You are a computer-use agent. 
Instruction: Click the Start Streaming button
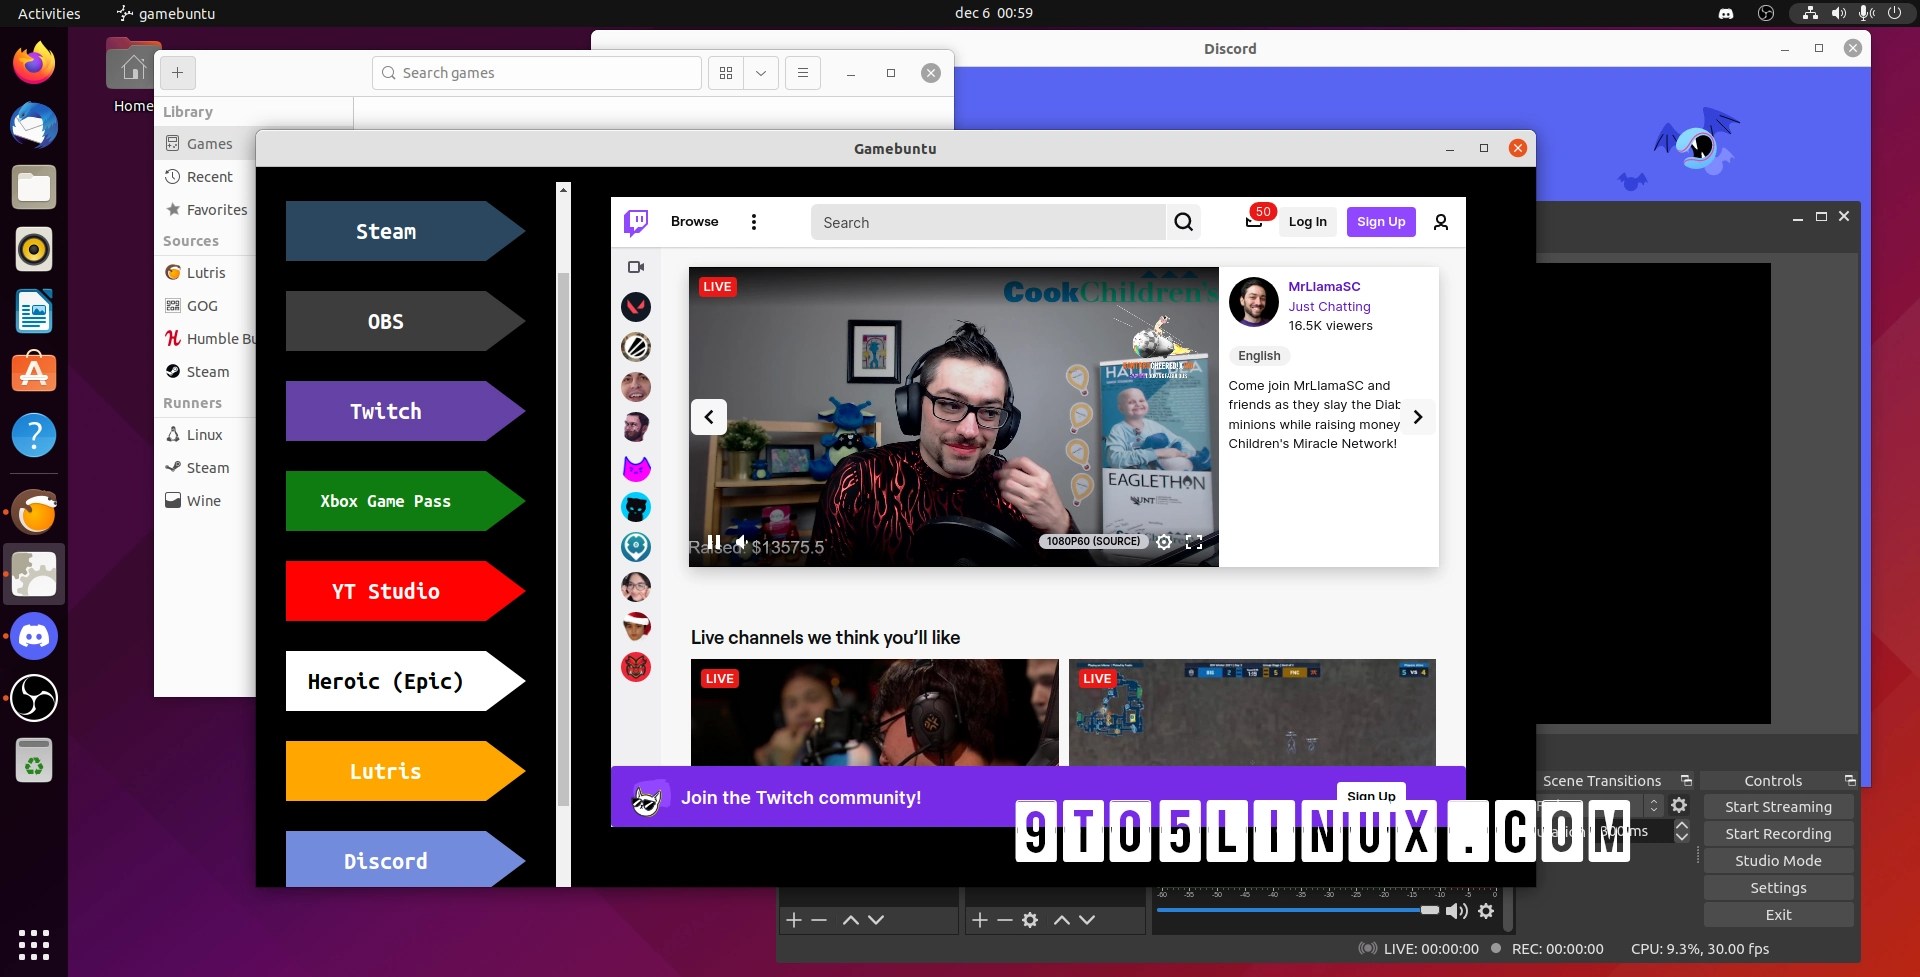pos(1778,806)
